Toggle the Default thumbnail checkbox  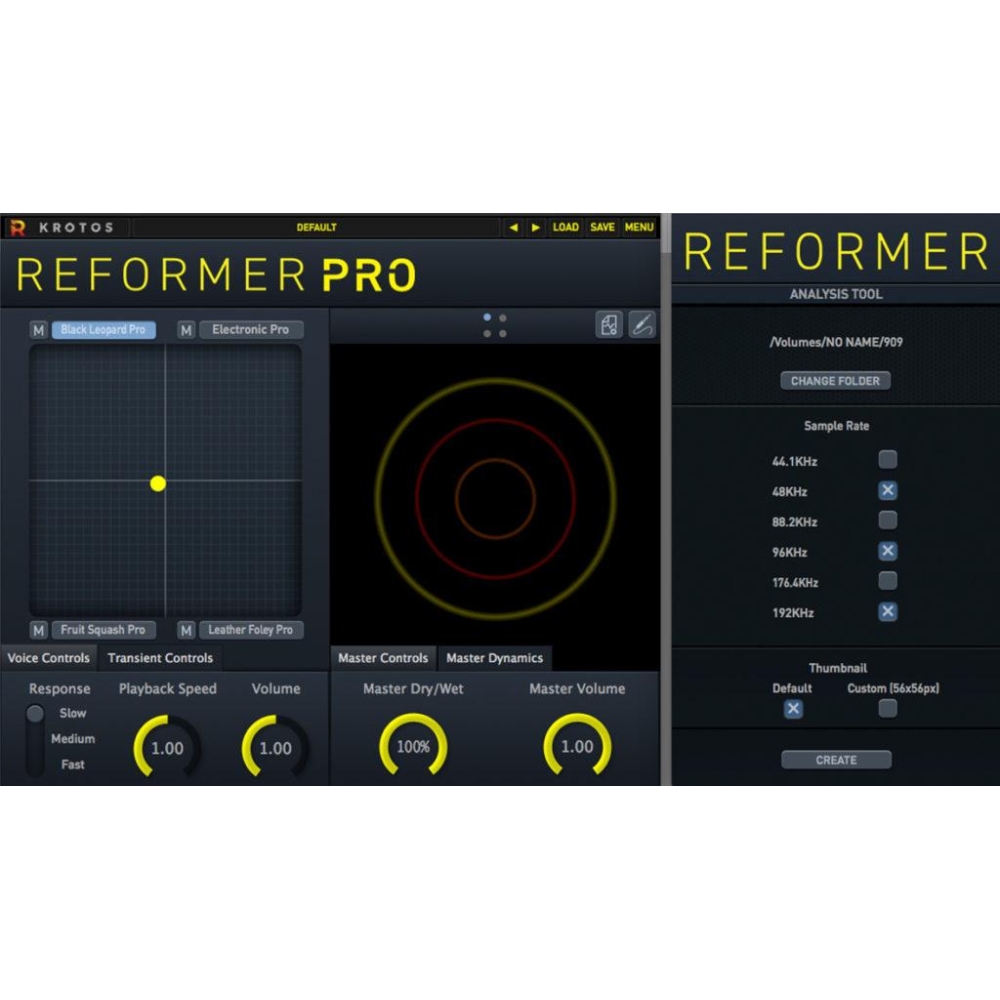tap(793, 709)
